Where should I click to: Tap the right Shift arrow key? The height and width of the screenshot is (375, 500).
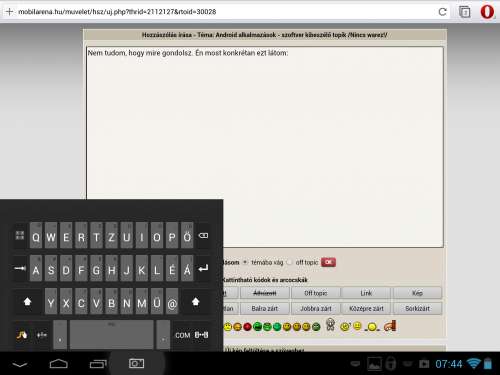pyautogui.click(x=196, y=302)
